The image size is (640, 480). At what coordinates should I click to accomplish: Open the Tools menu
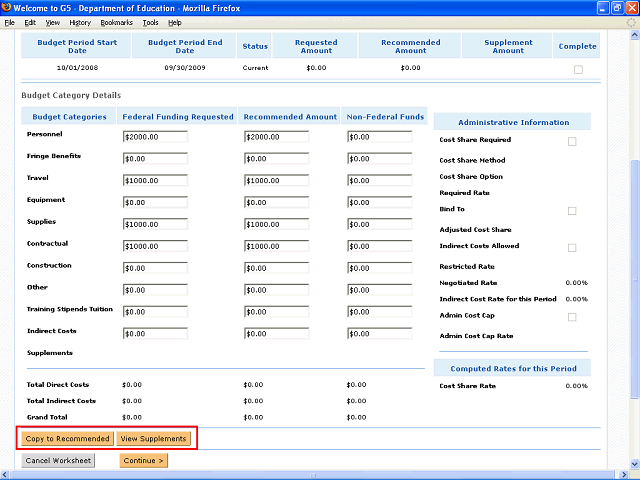coord(150,22)
